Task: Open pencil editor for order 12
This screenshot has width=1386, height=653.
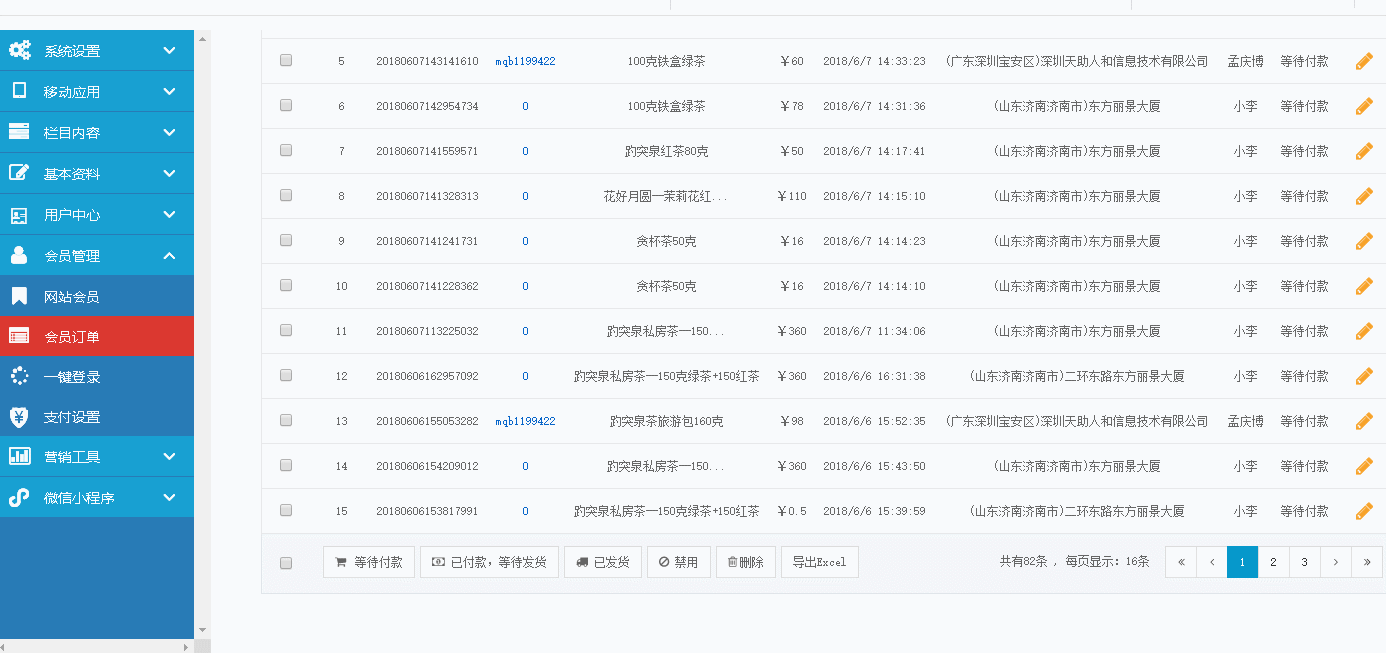Action: [x=1364, y=376]
